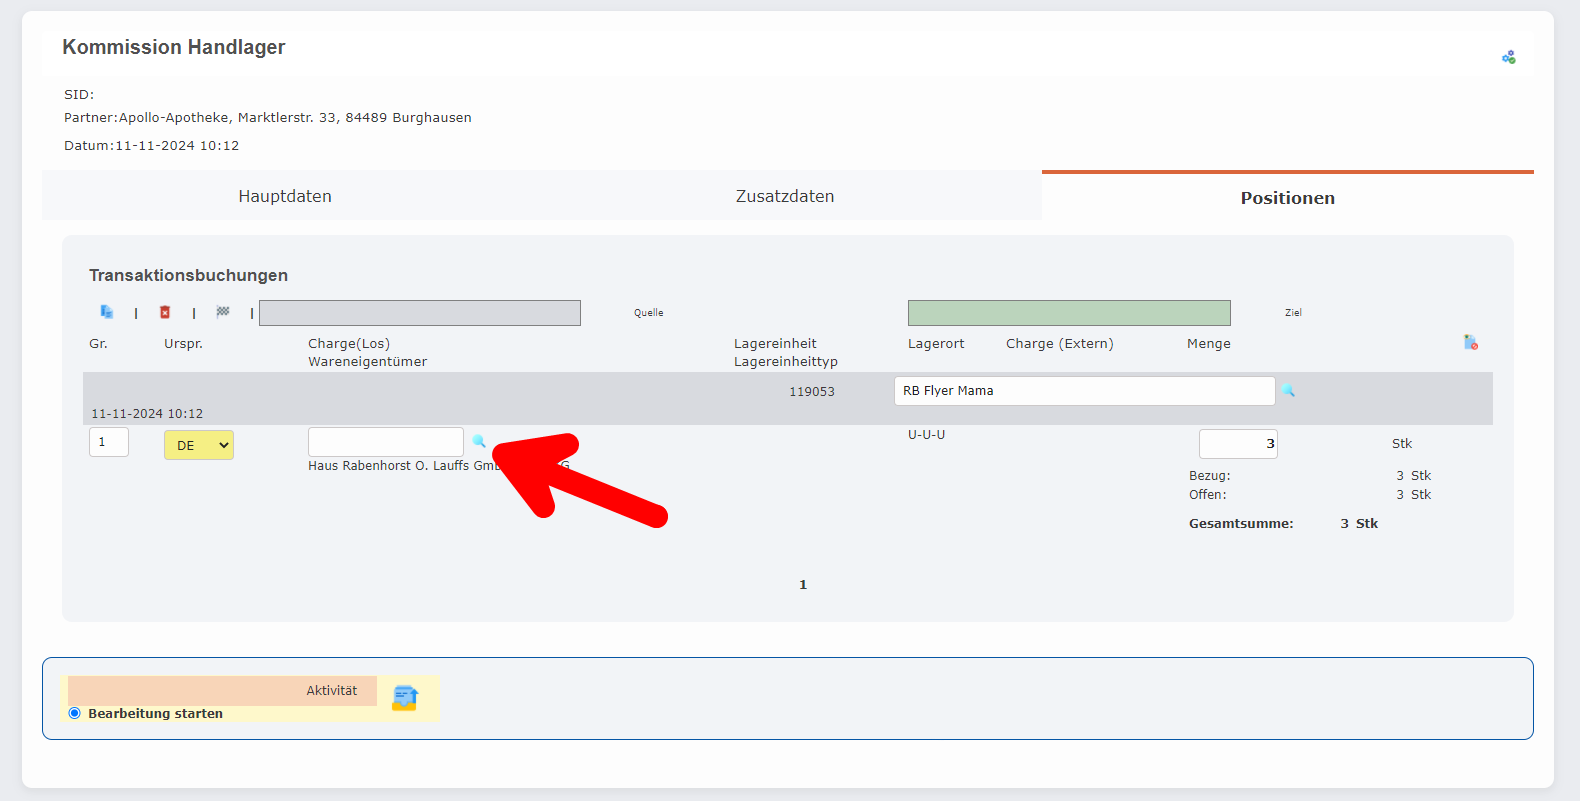Go to page 1 in pagination
The image size is (1580, 801).
click(802, 585)
